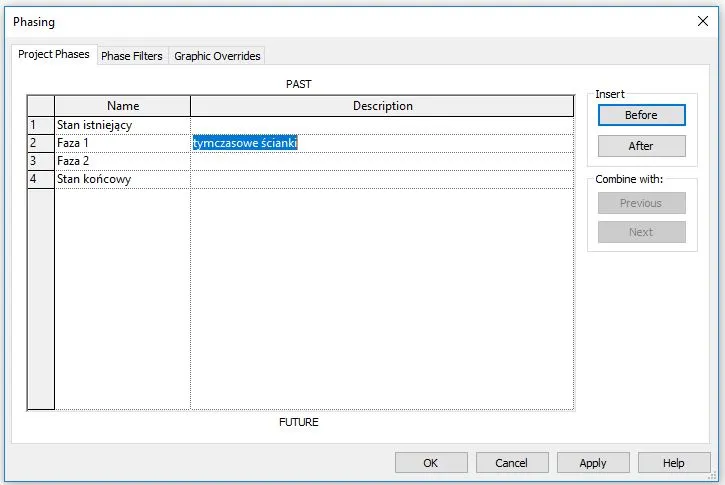725x485 pixels.
Task: Click the Insert After button
Action: [x=641, y=146]
